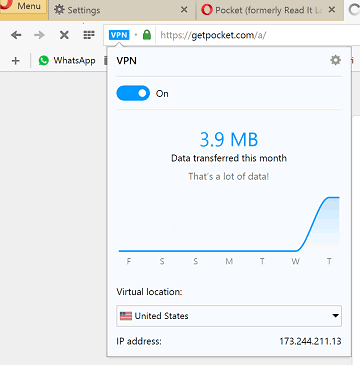
Task: Select the M day label on graph
Action: pos(229,261)
